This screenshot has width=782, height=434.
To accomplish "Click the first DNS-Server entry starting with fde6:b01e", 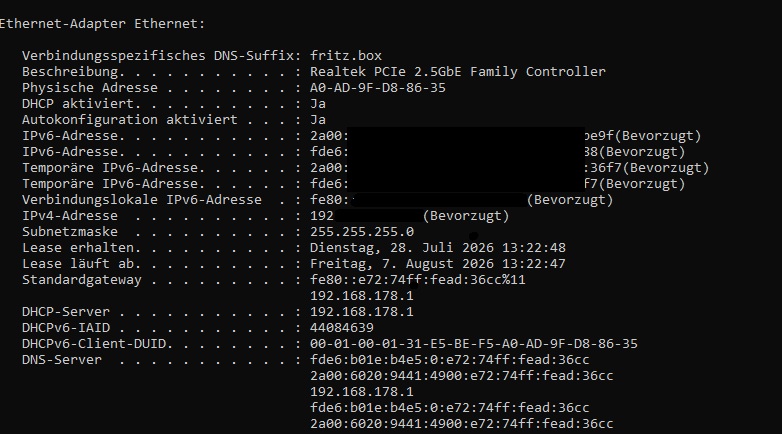I will click(x=449, y=360).
